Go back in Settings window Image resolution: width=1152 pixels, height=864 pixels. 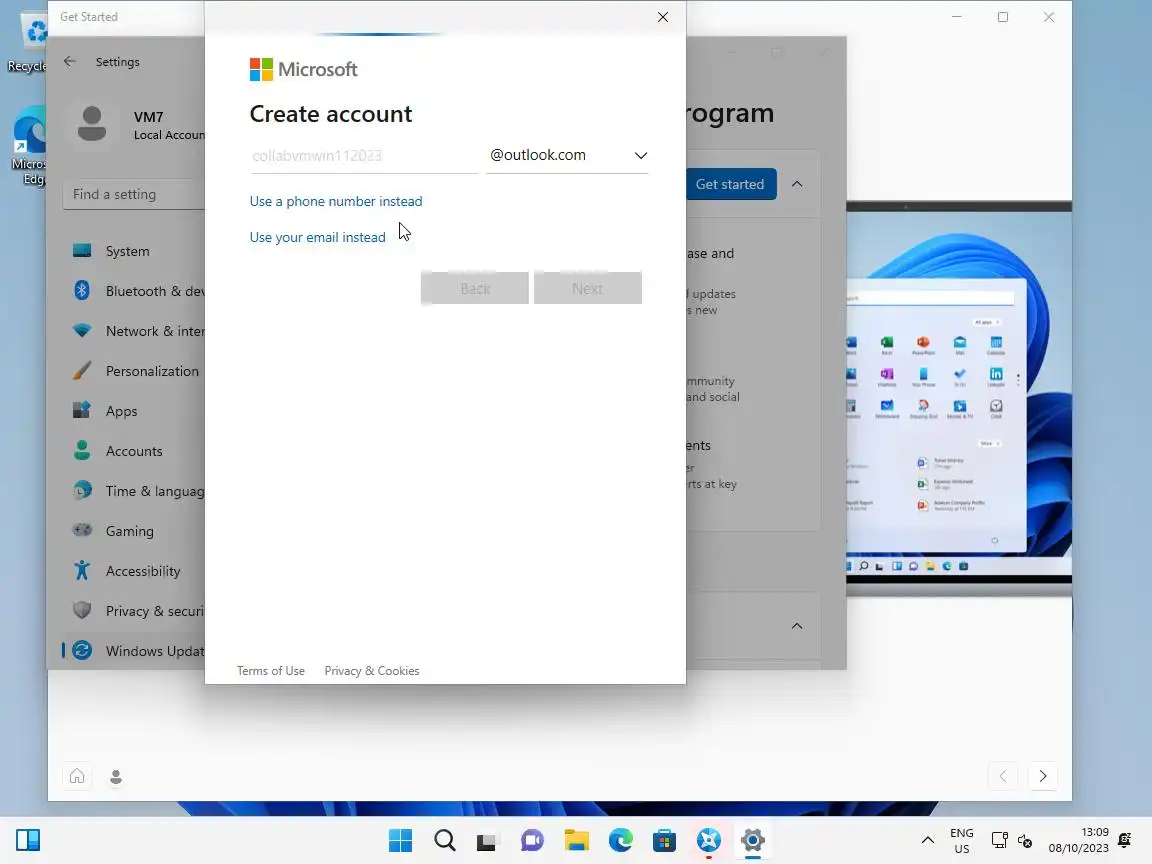pos(70,62)
